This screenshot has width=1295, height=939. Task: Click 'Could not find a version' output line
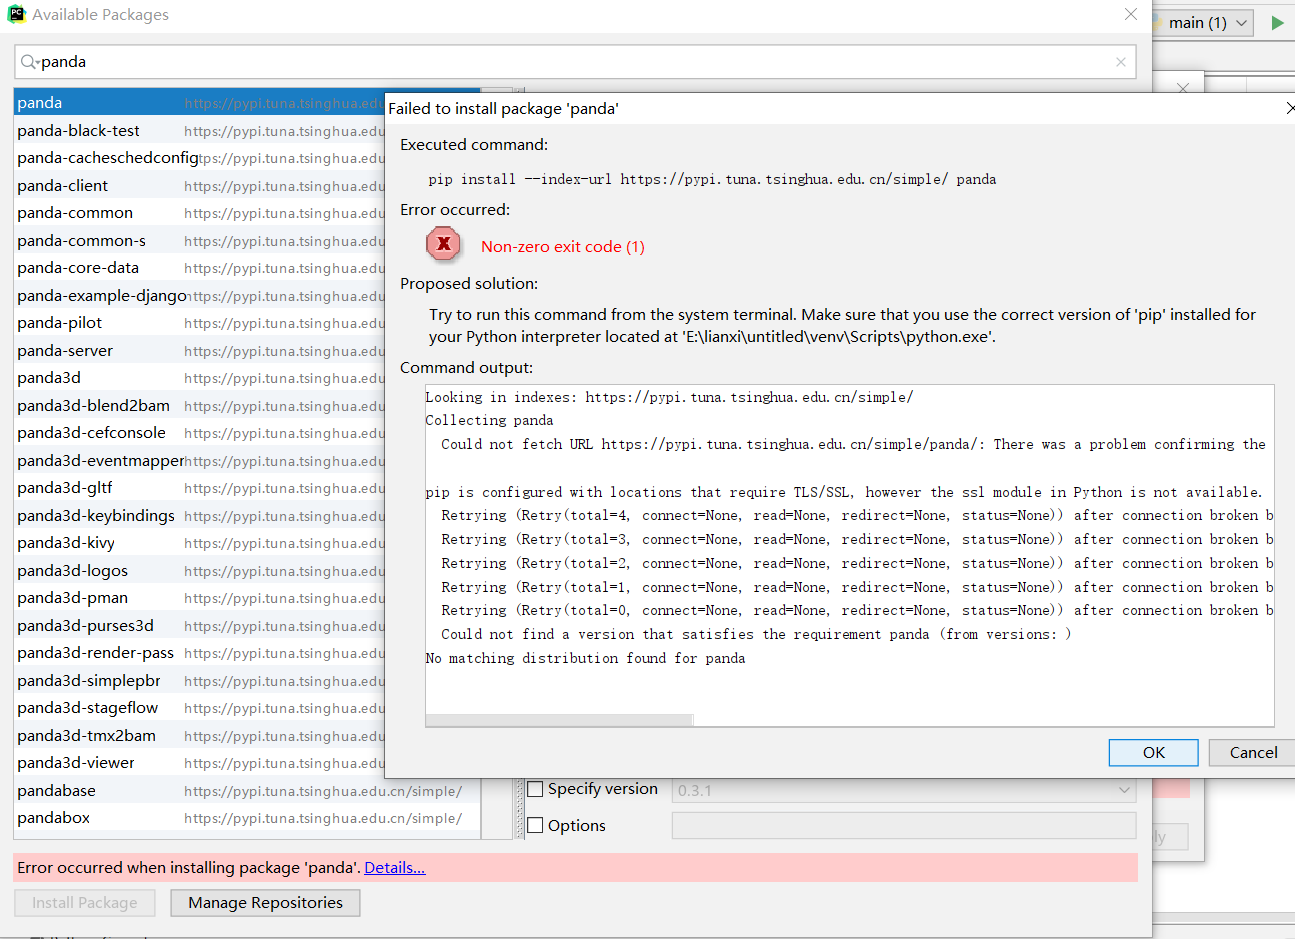pyautogui.click(x=756, y=635)
